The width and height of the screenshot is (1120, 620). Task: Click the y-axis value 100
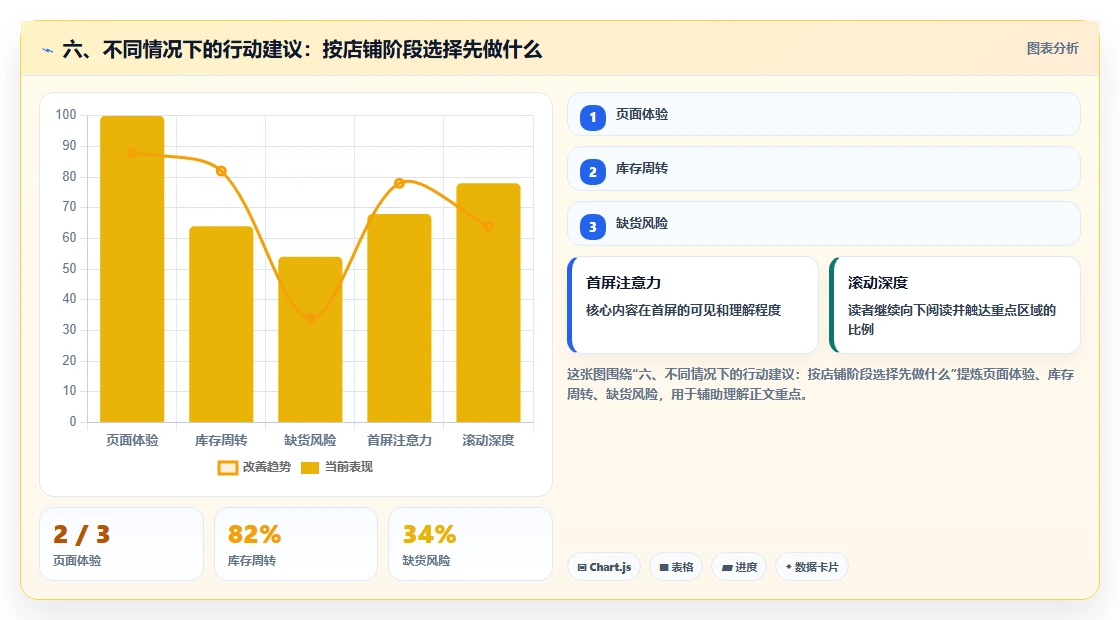click(x=66, y=115)
